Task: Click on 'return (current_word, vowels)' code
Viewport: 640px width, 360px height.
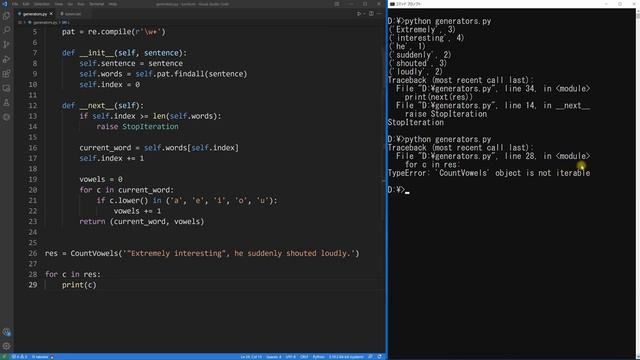Action: click(x=142, y=222)
